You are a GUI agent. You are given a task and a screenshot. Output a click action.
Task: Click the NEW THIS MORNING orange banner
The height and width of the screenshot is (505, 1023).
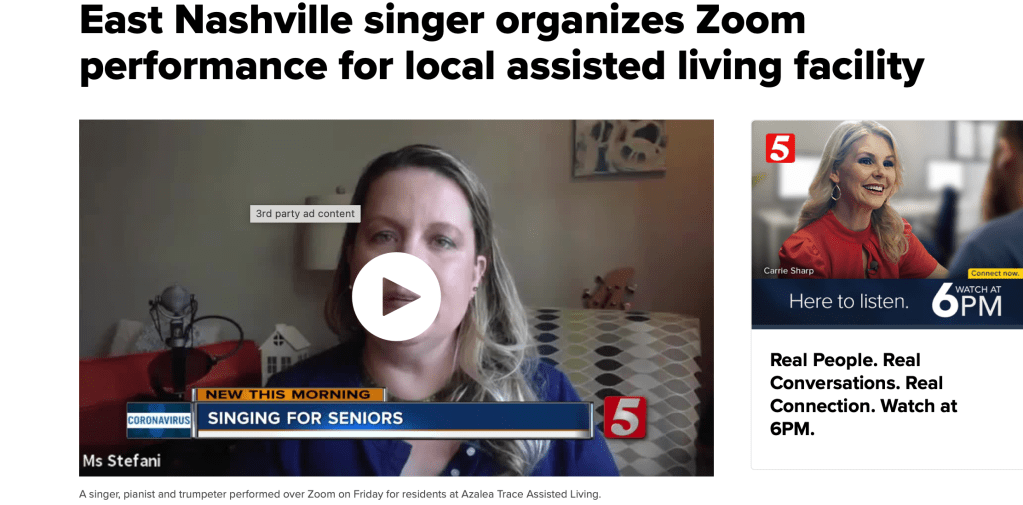pyautogui.click(x=288, y=394)
